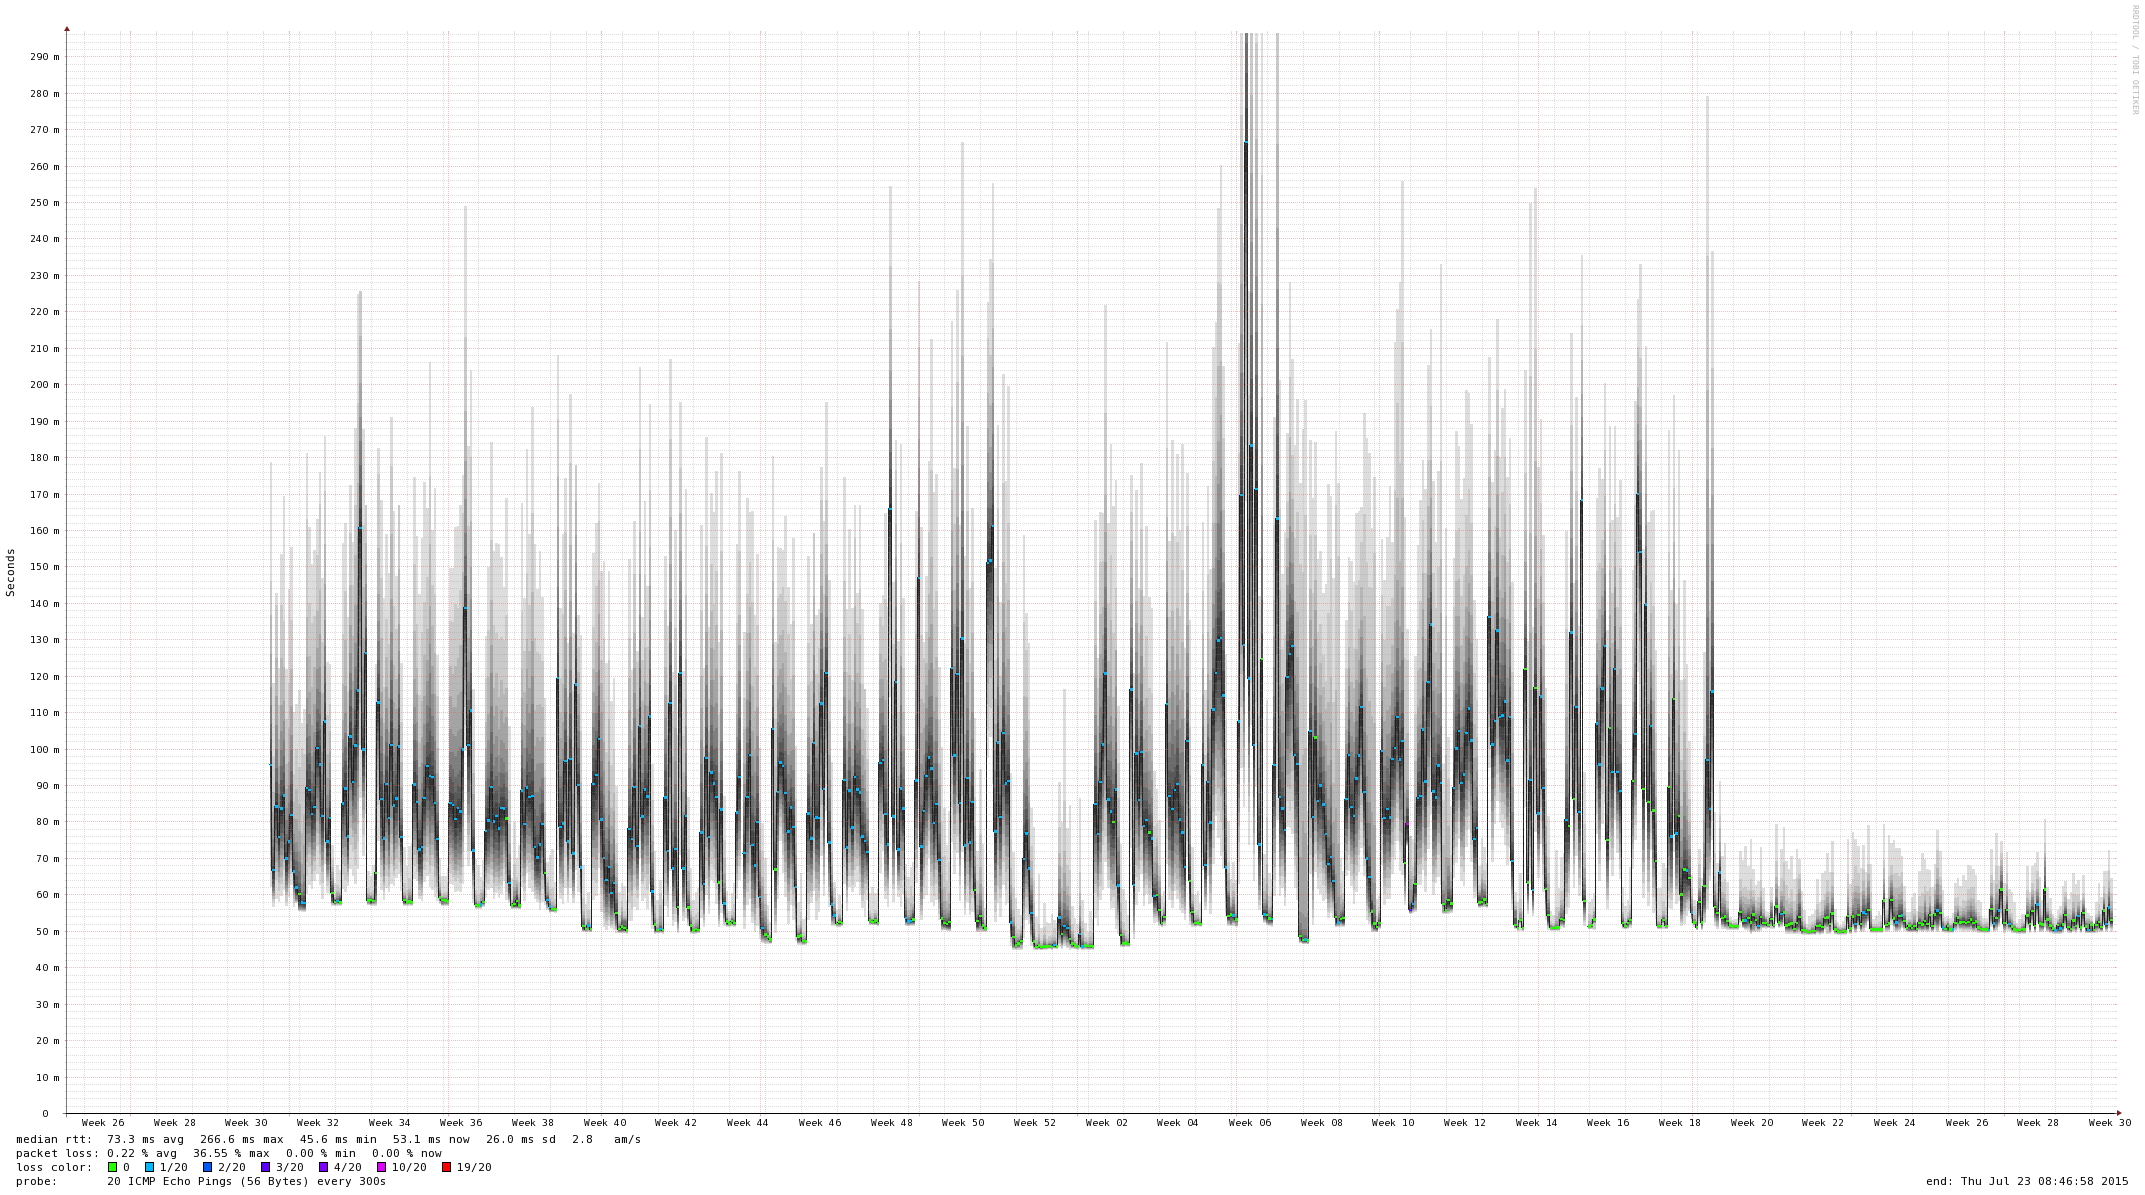
Task: Click the 'Week 06' x-axis label
Action: 1250,1123
